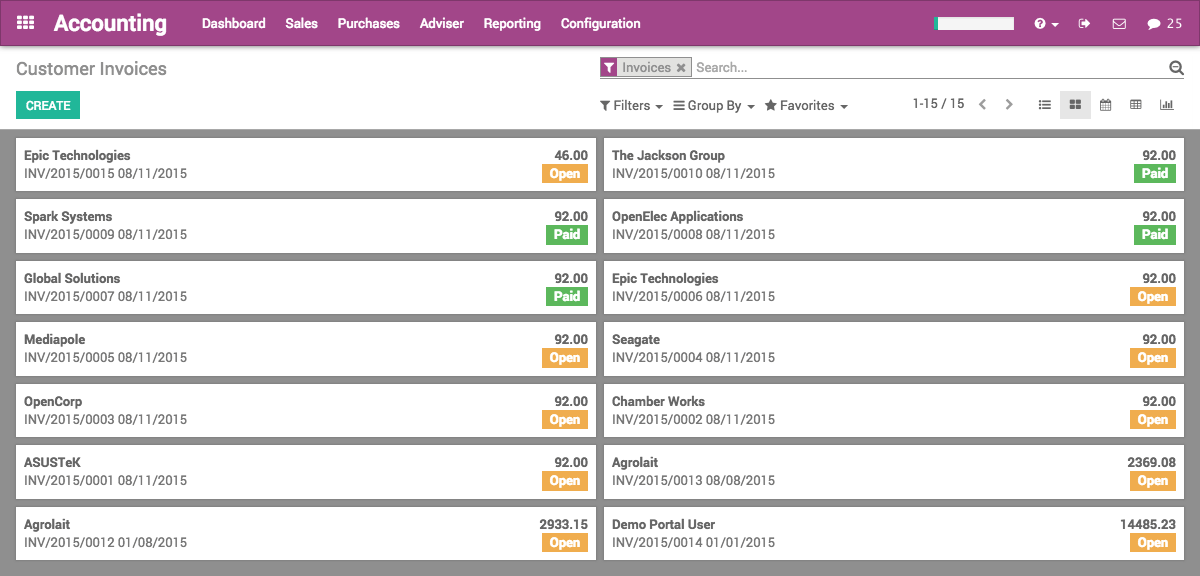Open the Filters dropdown

[x=630, y=105]
